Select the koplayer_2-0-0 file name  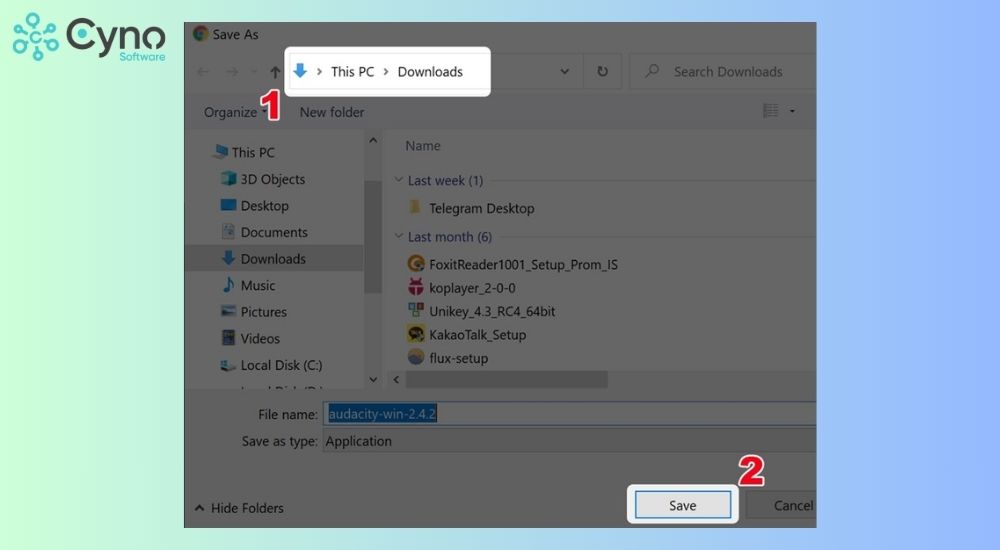(x=472, y=288)
